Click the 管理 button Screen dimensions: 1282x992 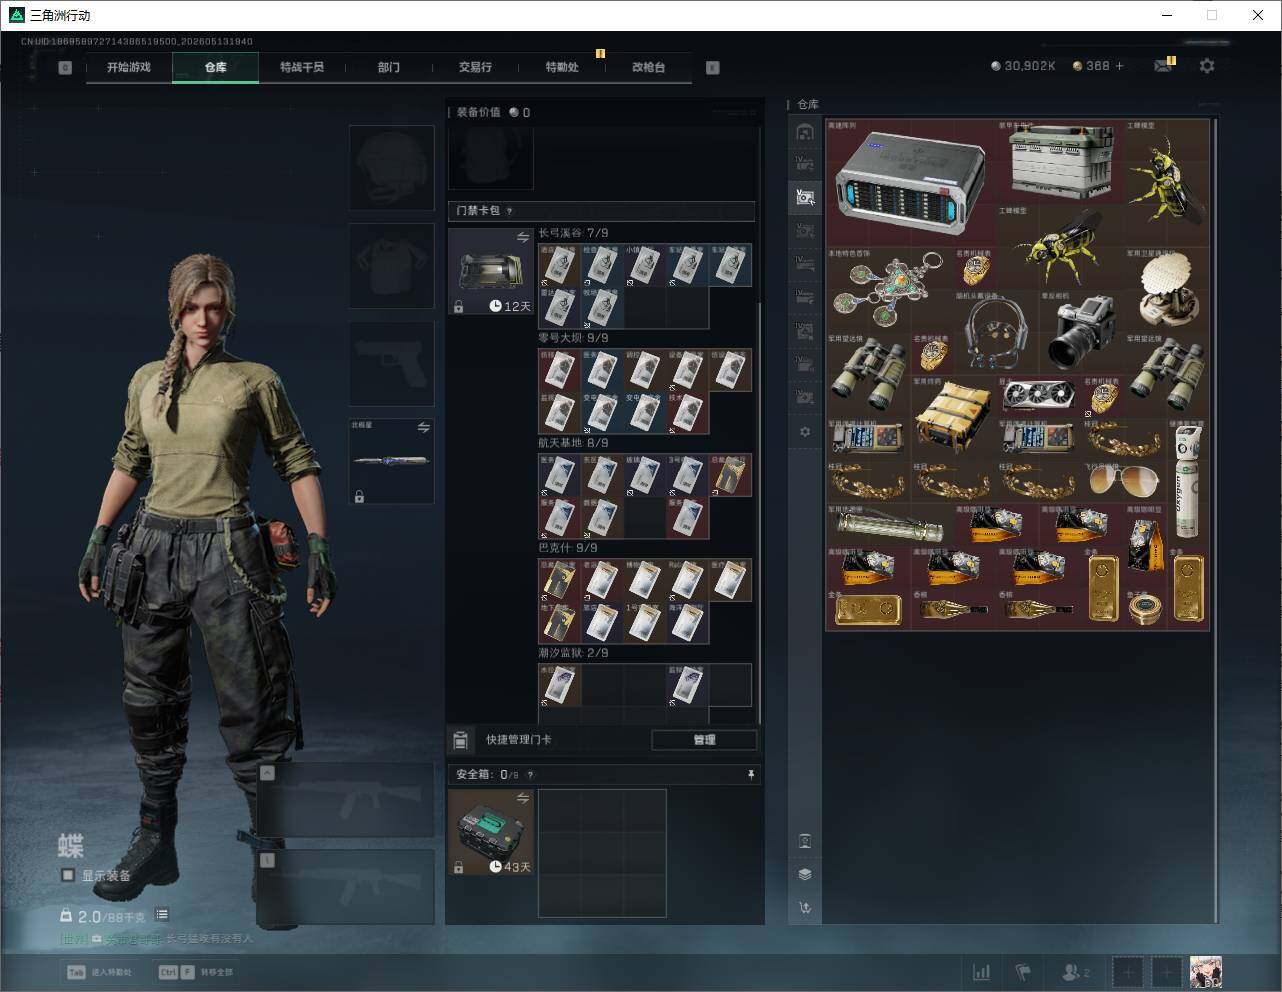tap(704, 740)
